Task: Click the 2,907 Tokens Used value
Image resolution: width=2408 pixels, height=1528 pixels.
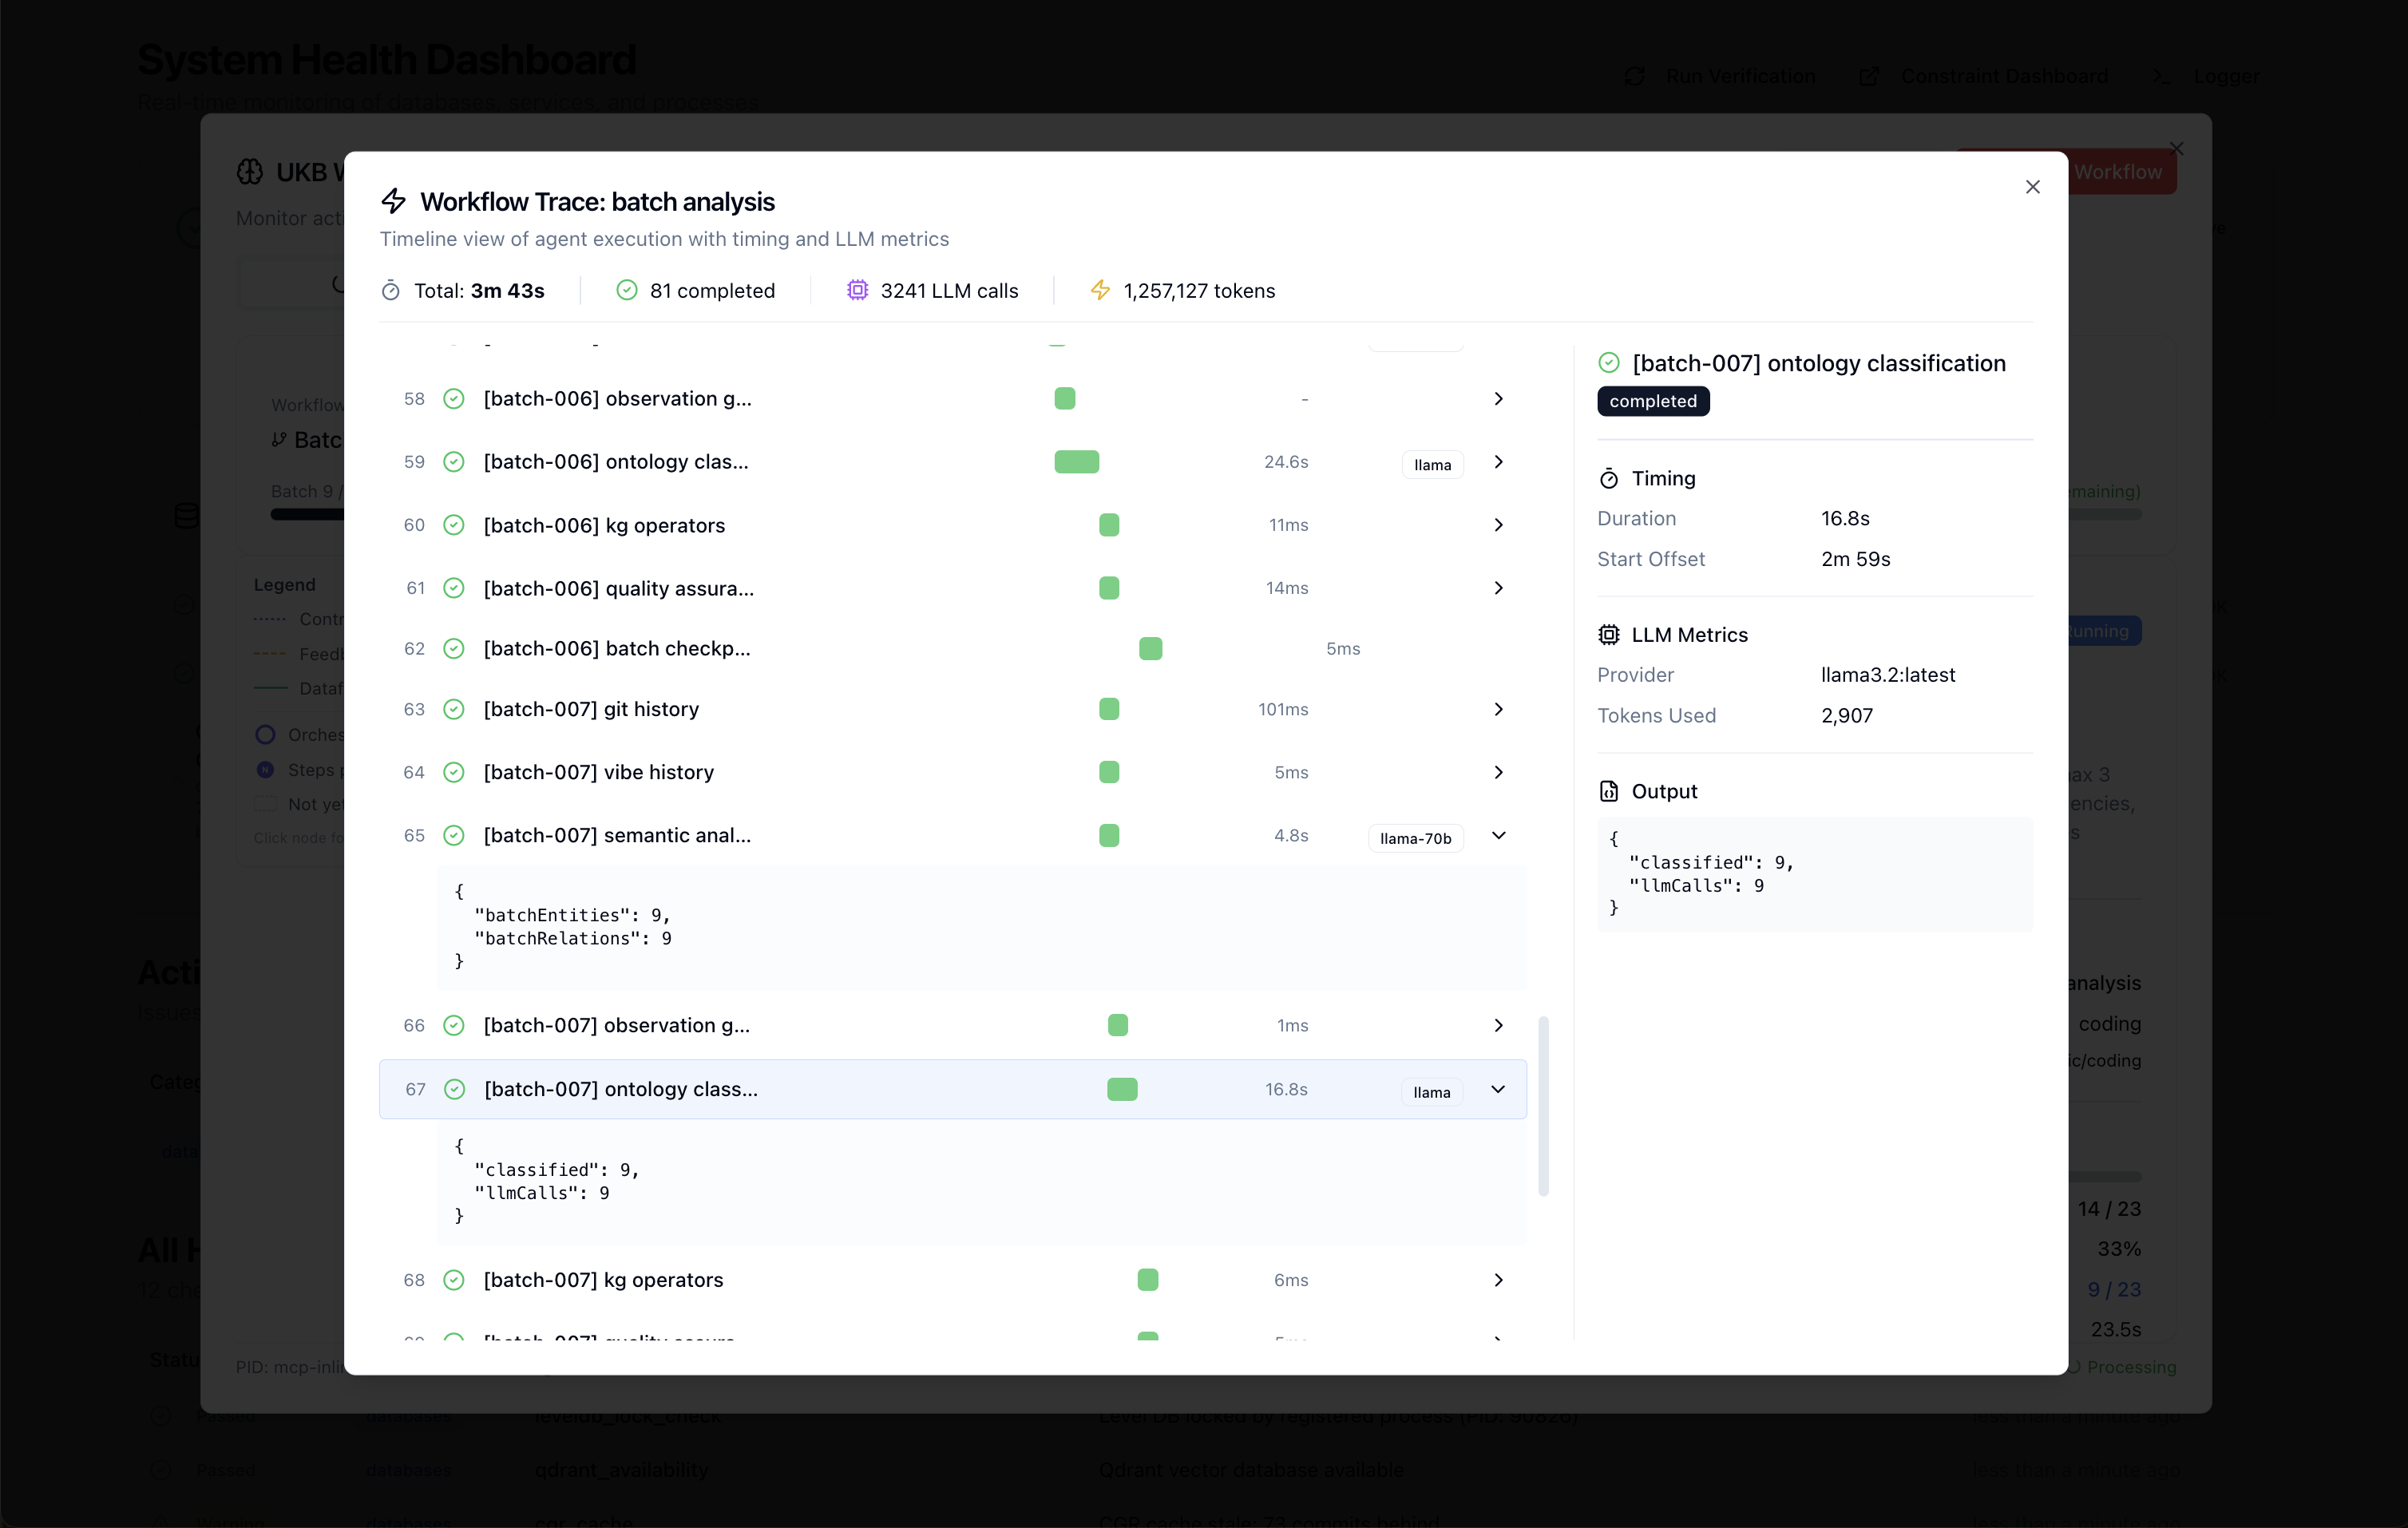Action: [1846, 716]
